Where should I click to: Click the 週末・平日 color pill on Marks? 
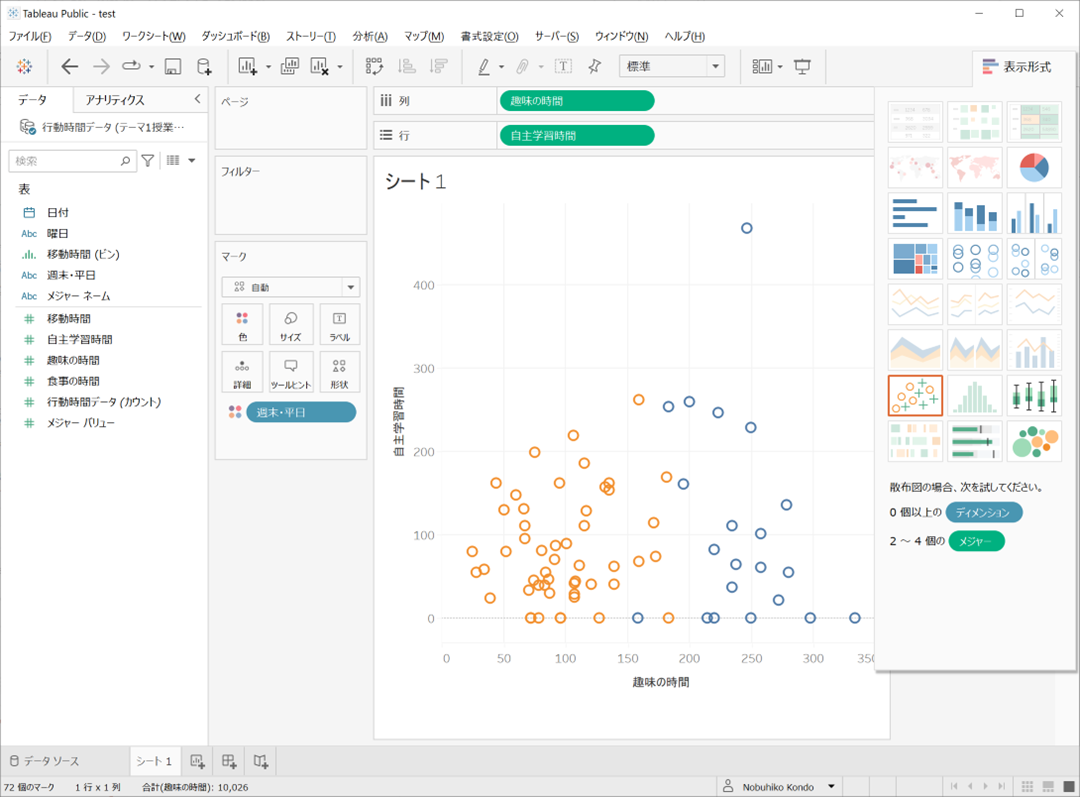click(x=301, y=412)
